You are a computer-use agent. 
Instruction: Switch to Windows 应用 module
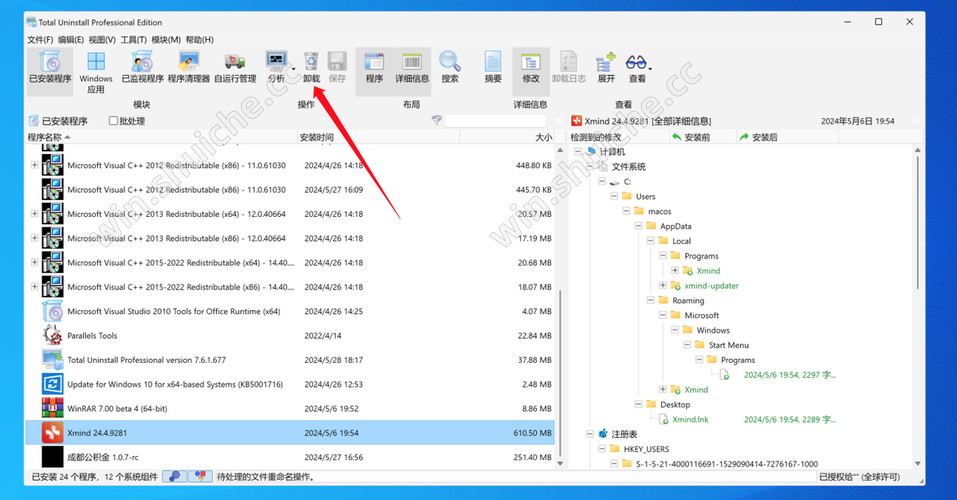(x=96, y=73)
